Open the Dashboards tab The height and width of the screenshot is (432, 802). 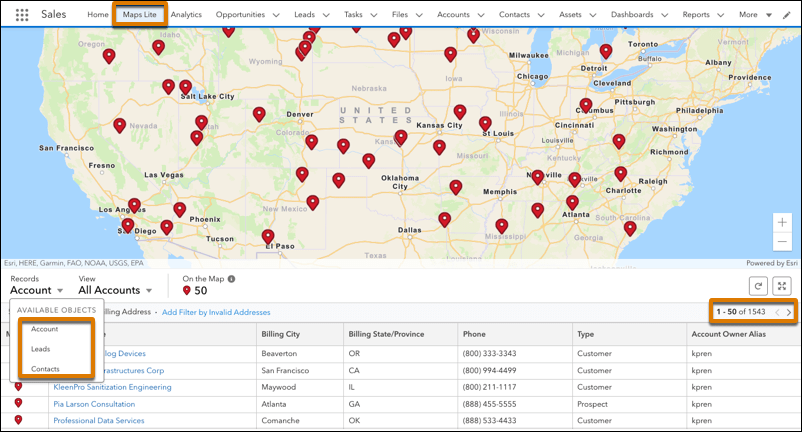tap(632, 15)
